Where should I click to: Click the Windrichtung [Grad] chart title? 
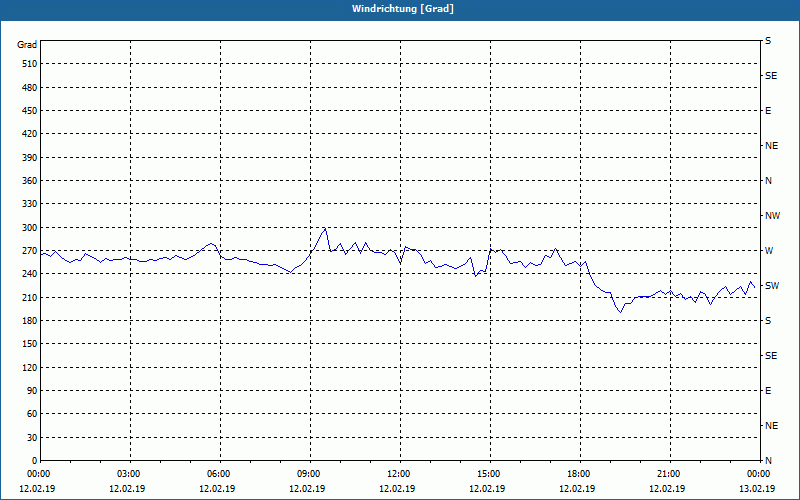[x=403, y=9]
